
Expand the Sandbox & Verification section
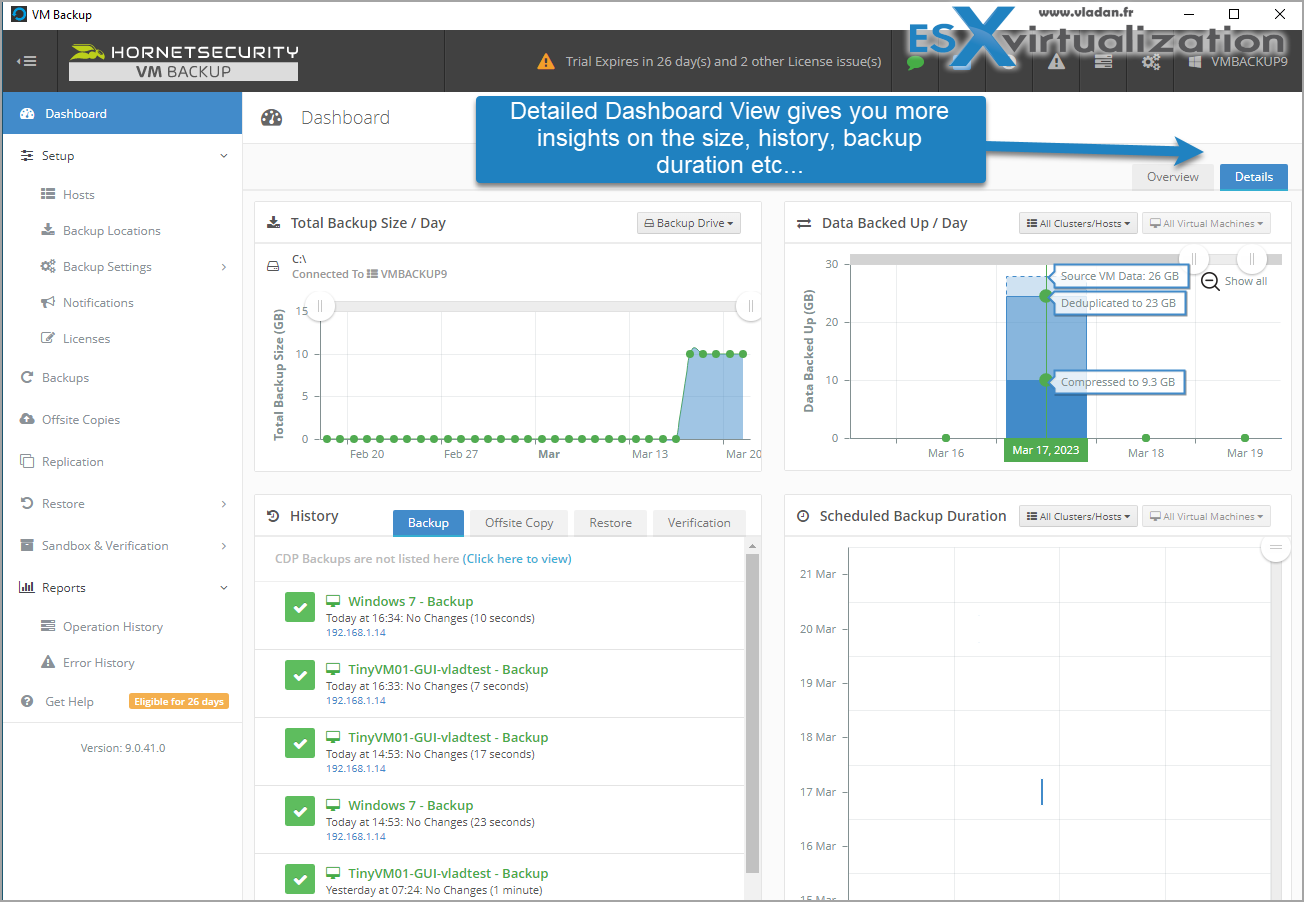pyautogui.click(x=224, y=546)
